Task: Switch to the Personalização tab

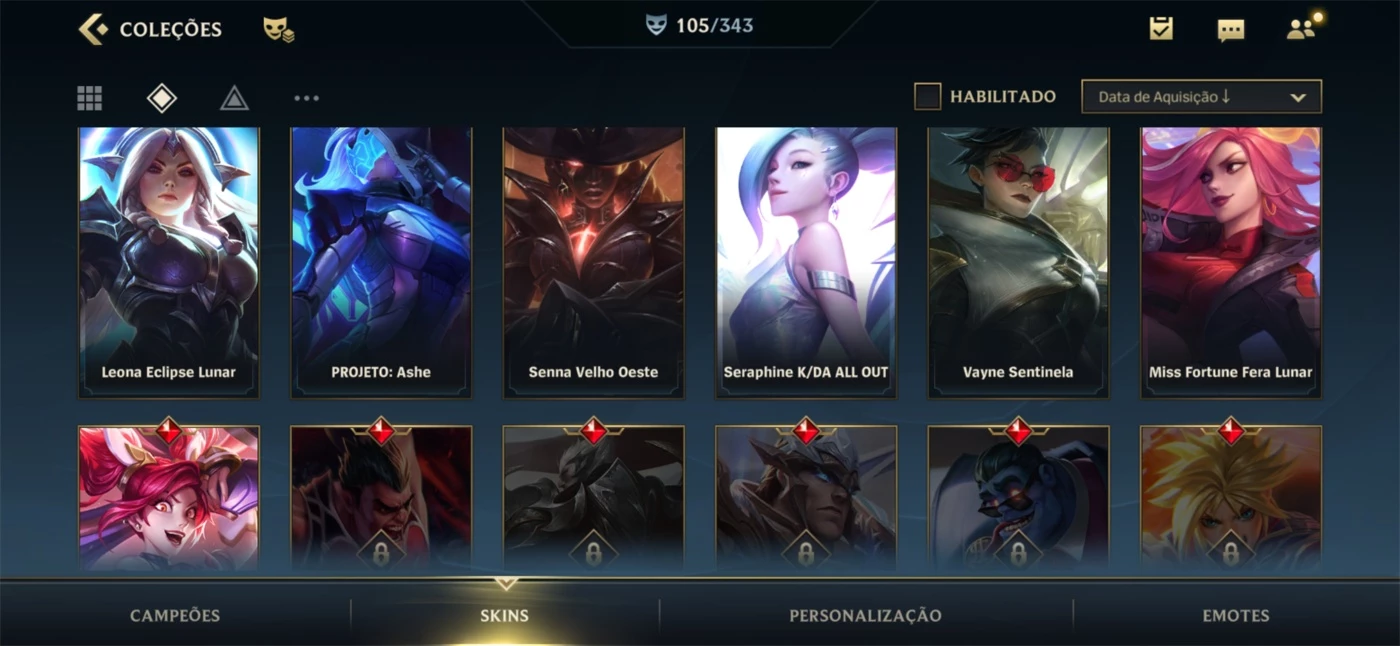Action: (865, 615)
